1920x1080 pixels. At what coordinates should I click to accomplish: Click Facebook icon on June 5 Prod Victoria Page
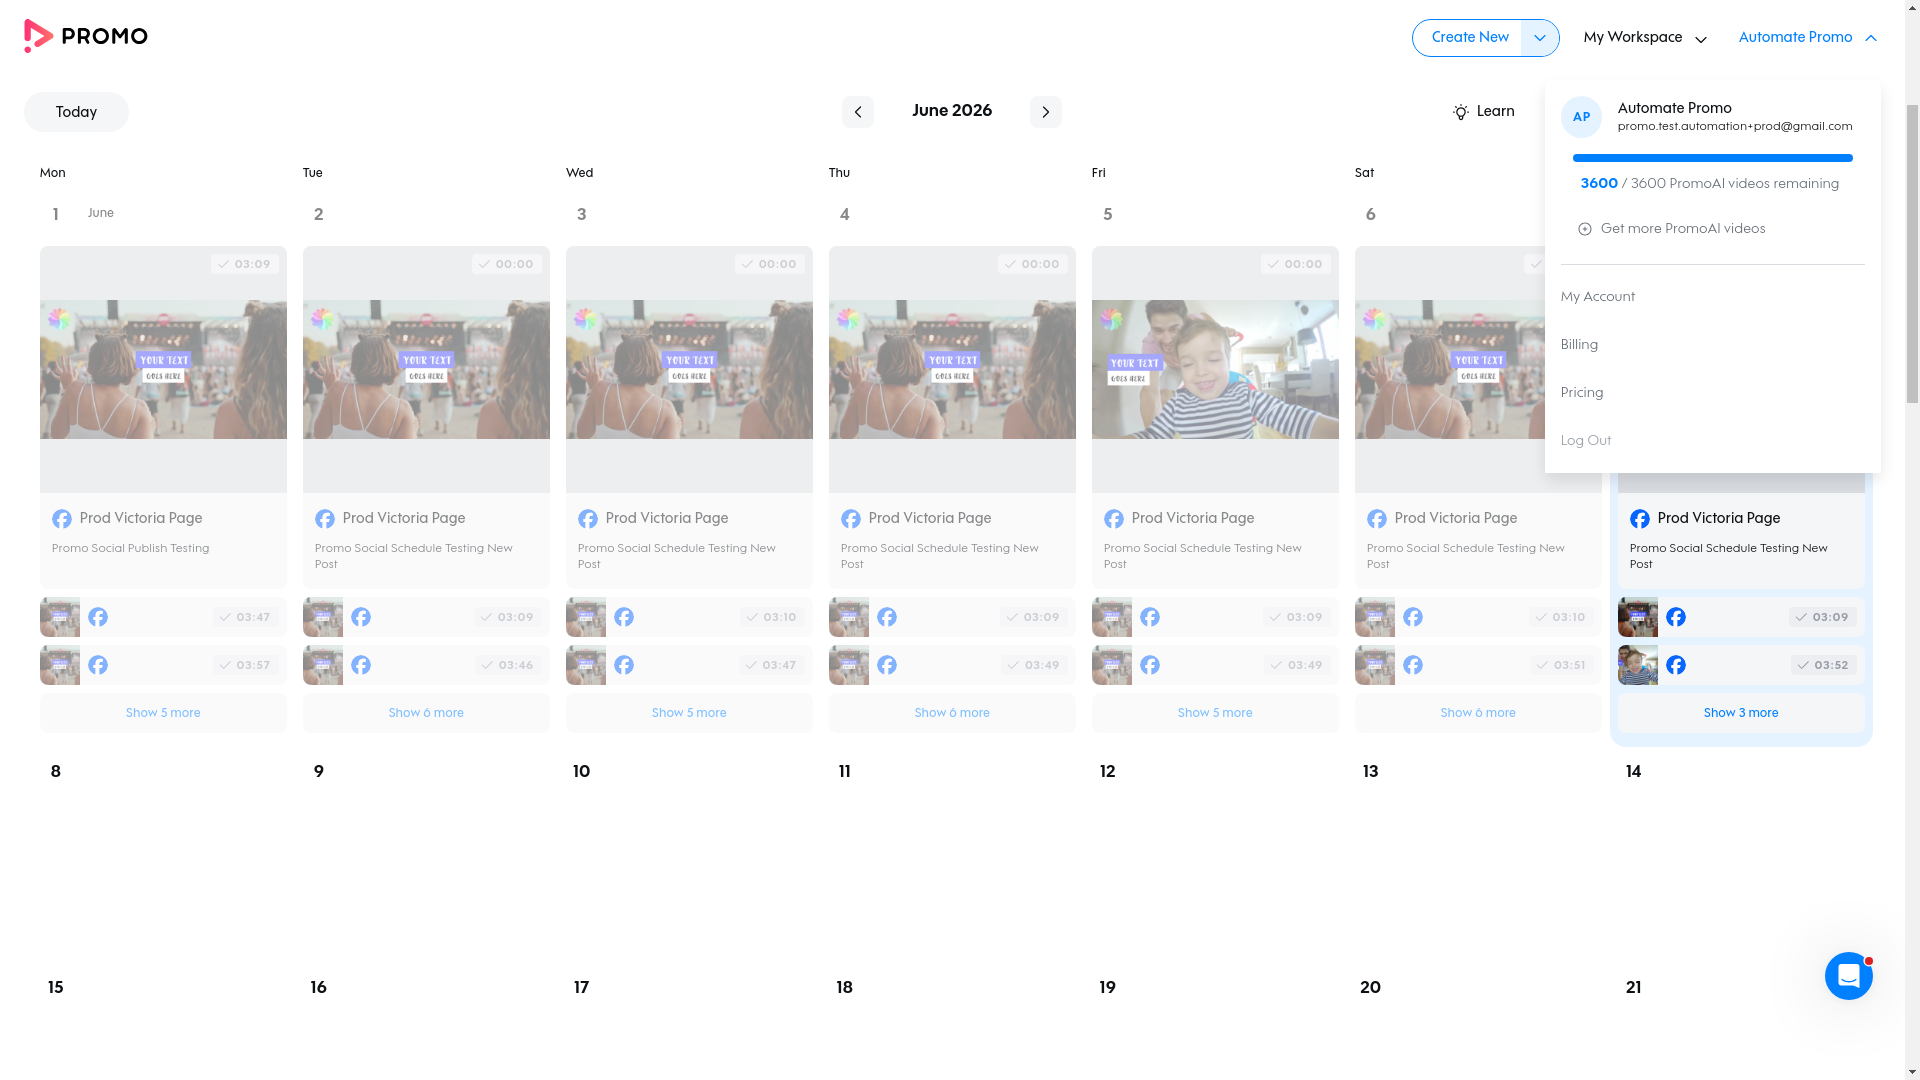[1114, 519]
